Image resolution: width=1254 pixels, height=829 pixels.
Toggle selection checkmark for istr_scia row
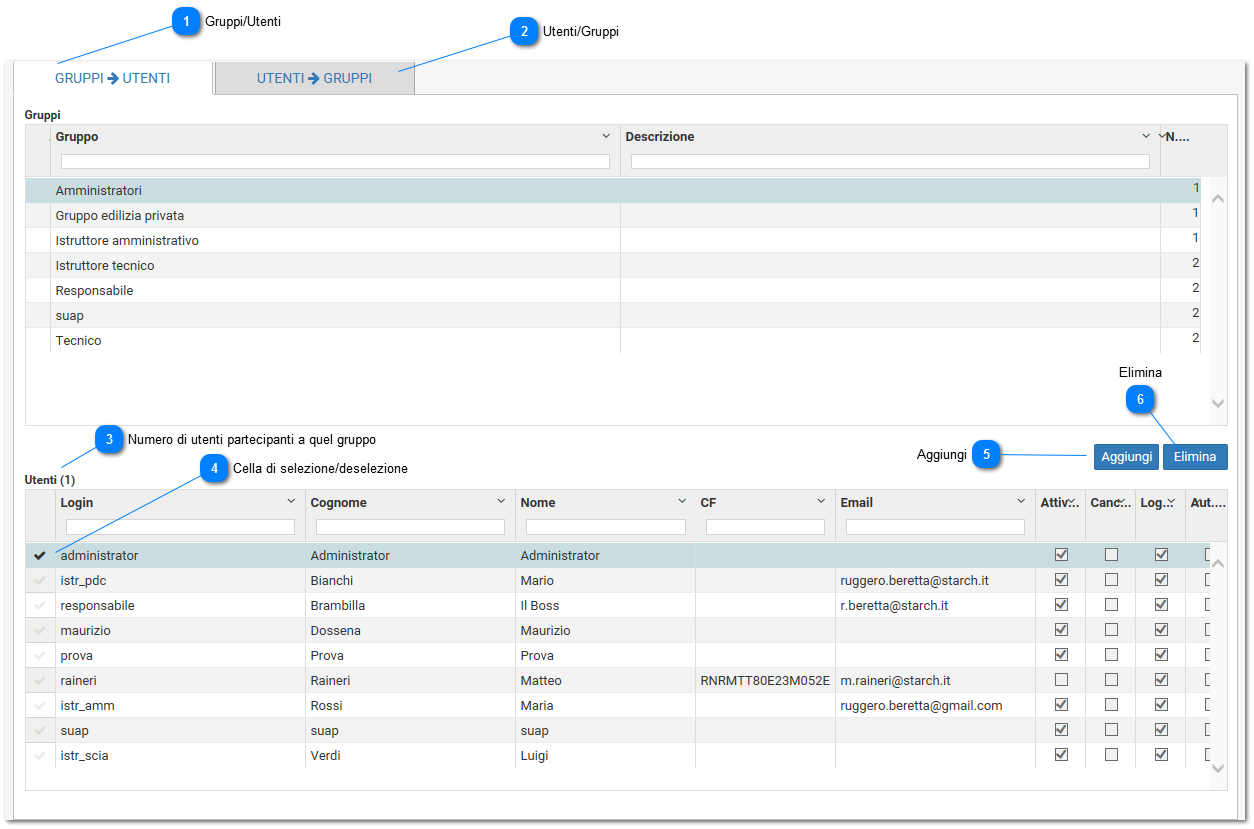click(40, 755)
